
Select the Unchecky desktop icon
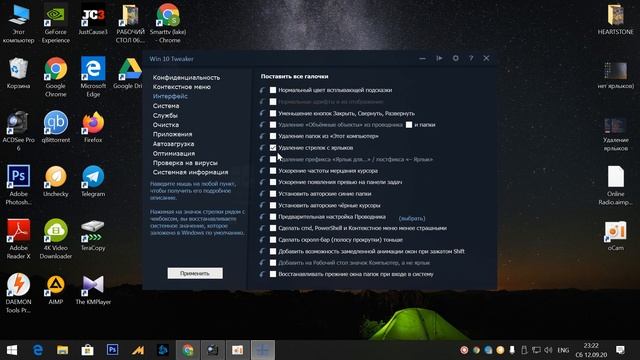pyautogui.click(x=56, y=181)
